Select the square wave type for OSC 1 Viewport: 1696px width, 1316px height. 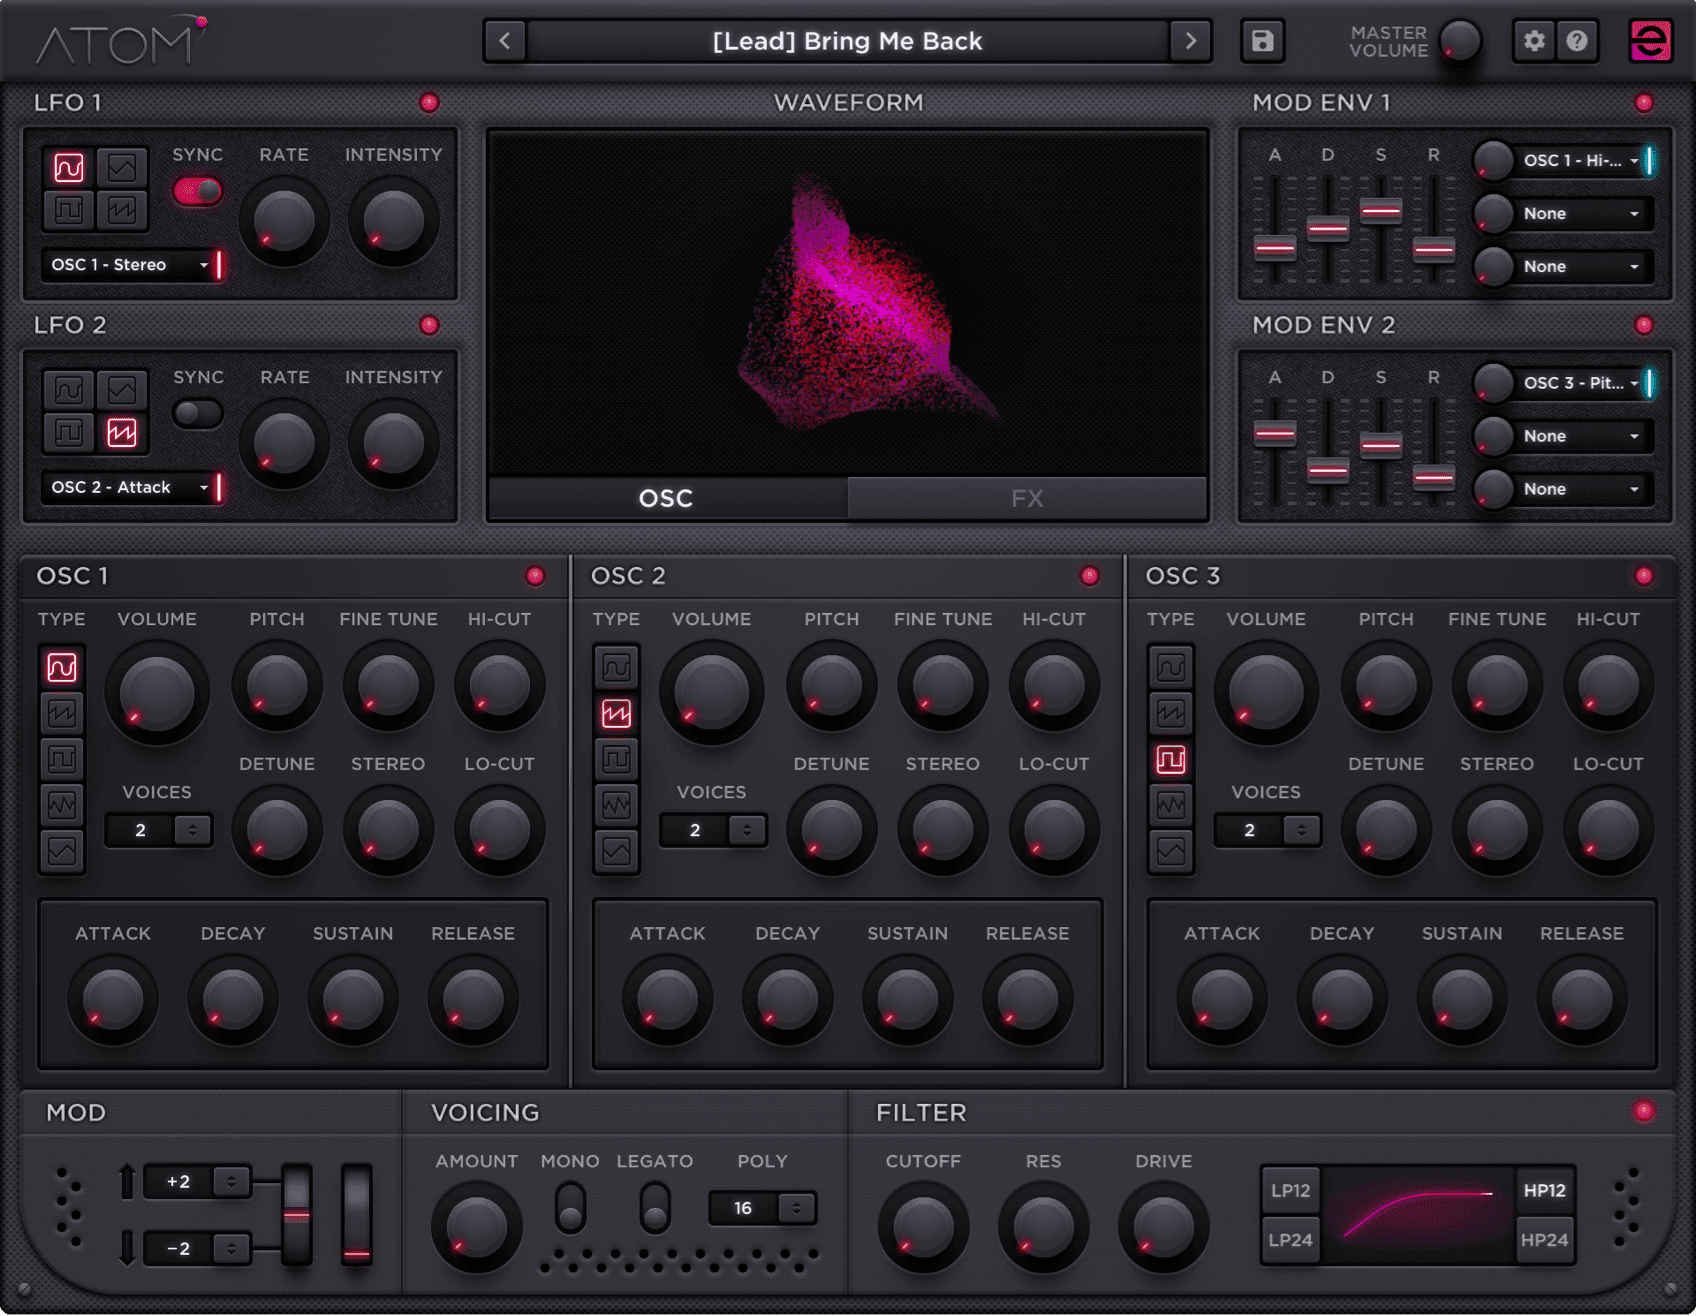tap(63, 758)
